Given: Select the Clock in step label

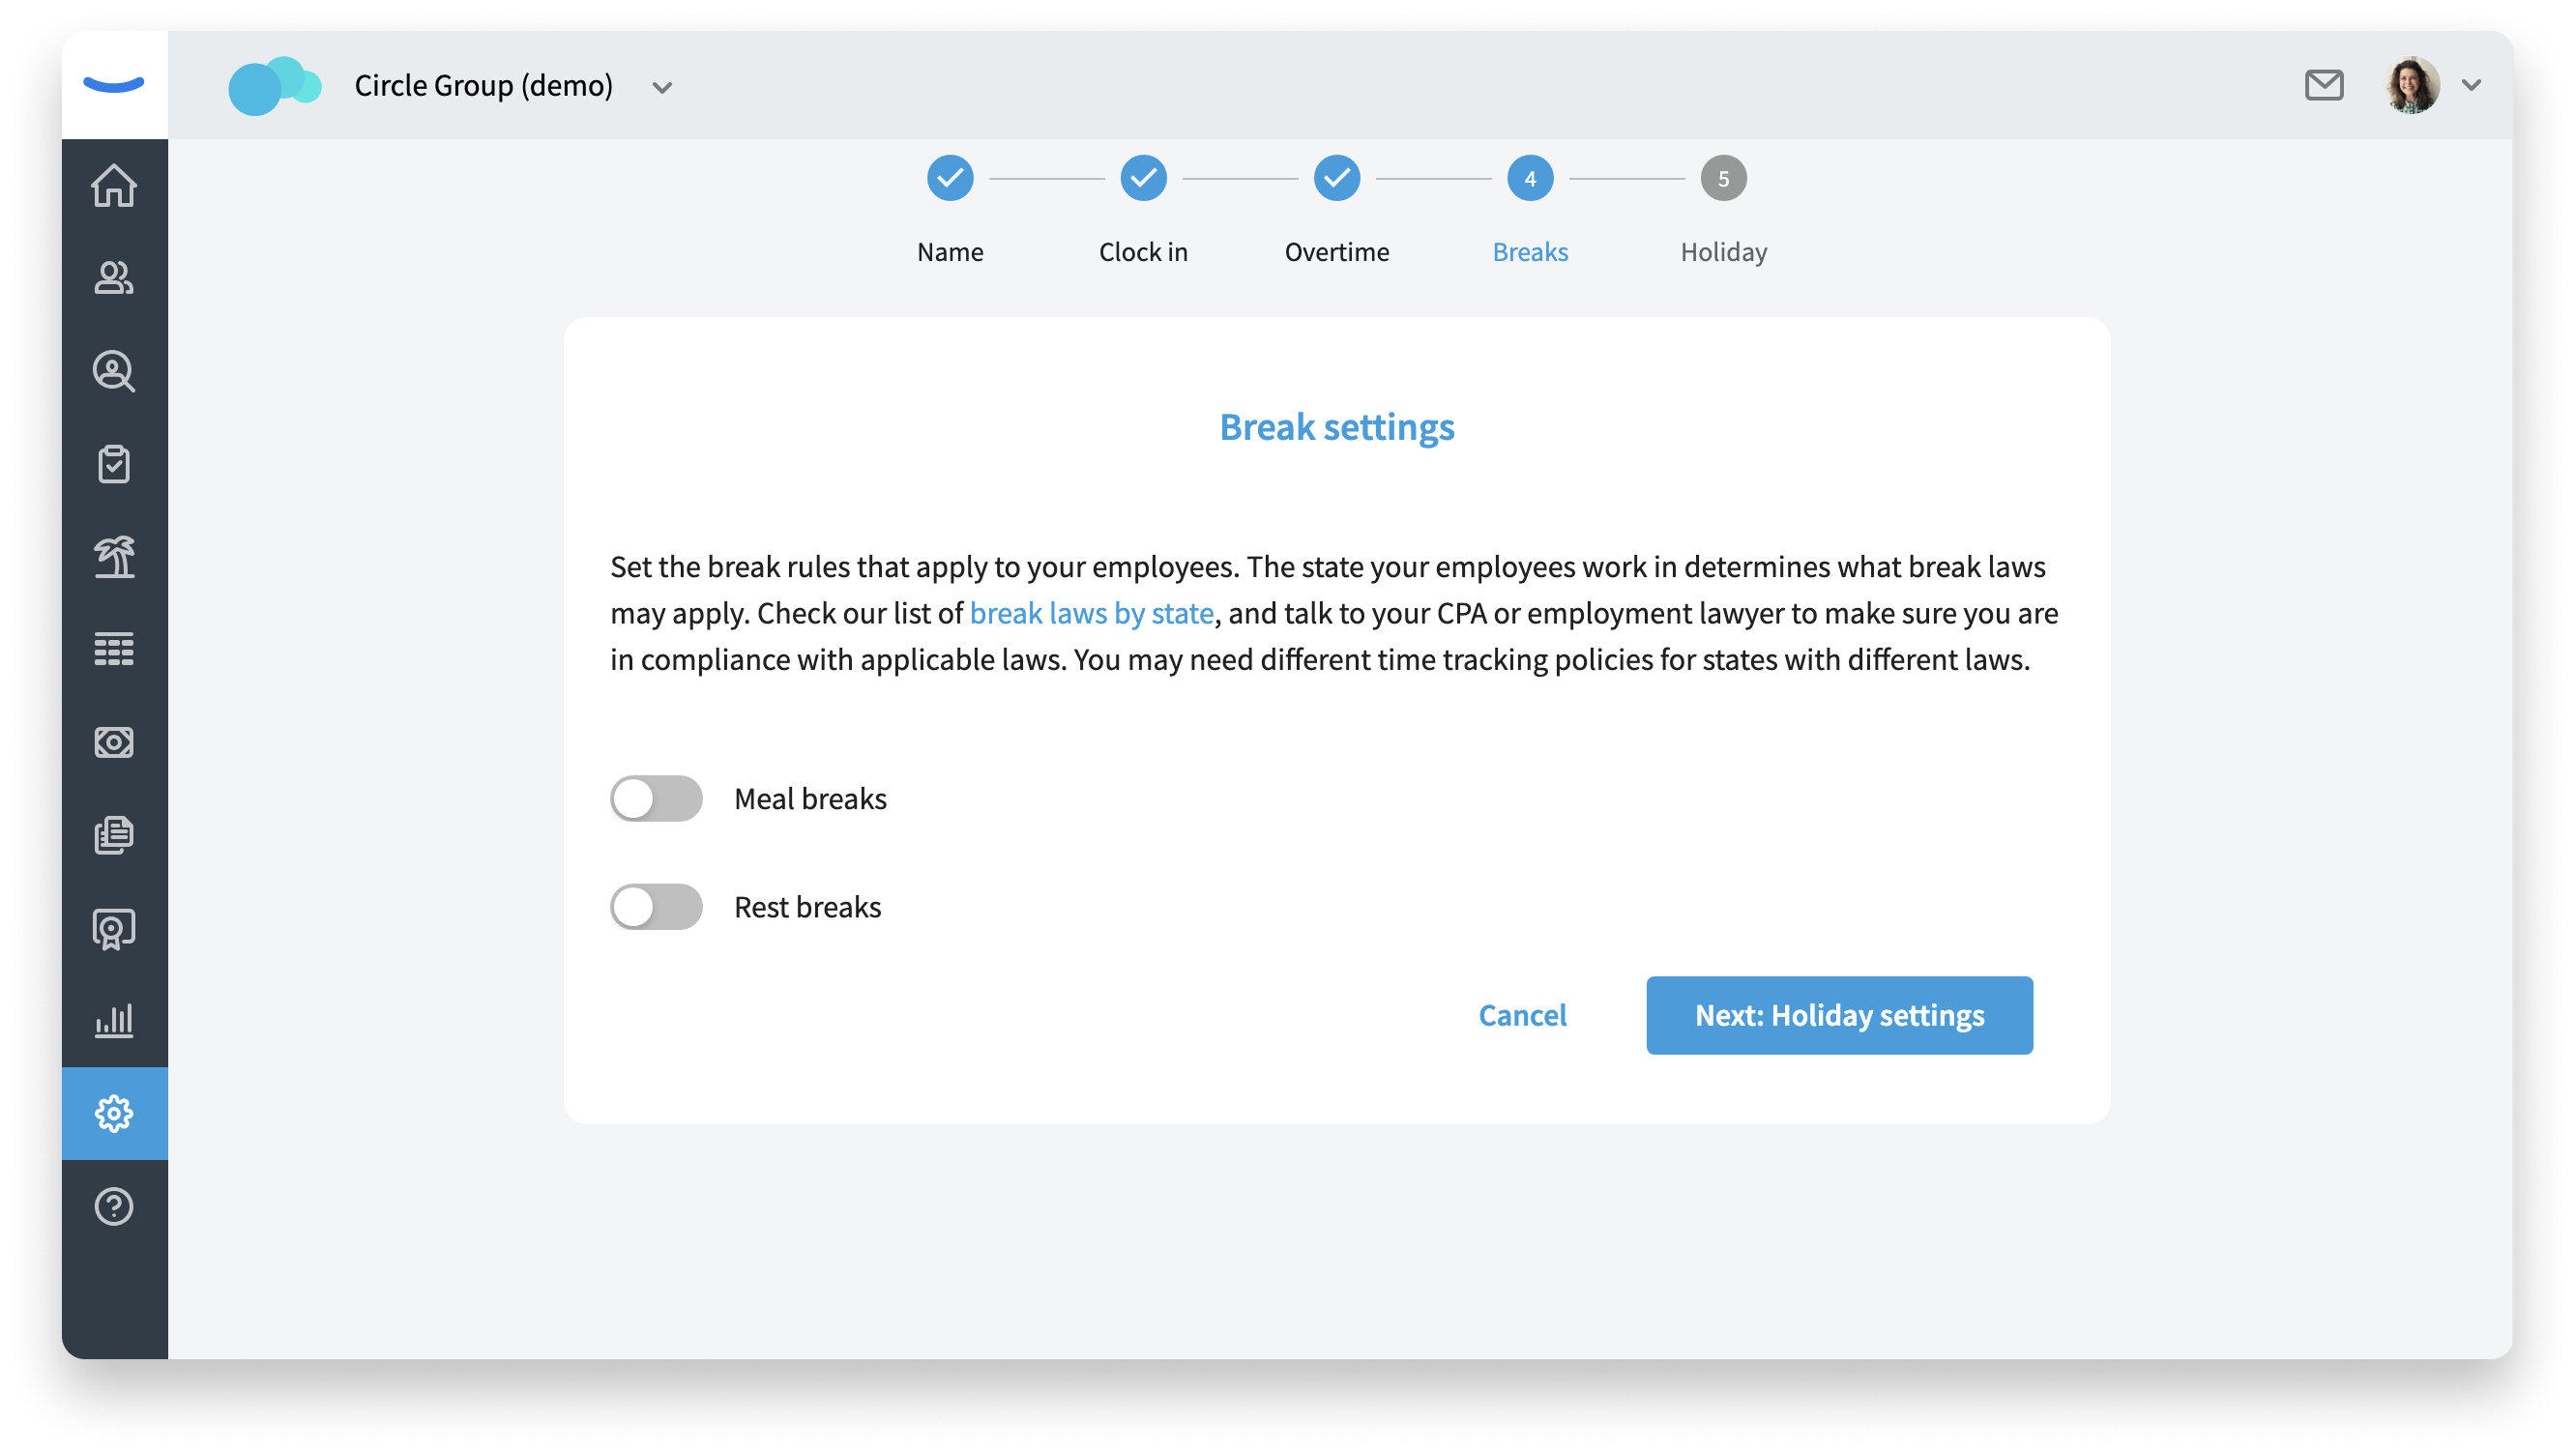Looking at the screenshot, I should pyautogui.click(x=1143, y=252).
